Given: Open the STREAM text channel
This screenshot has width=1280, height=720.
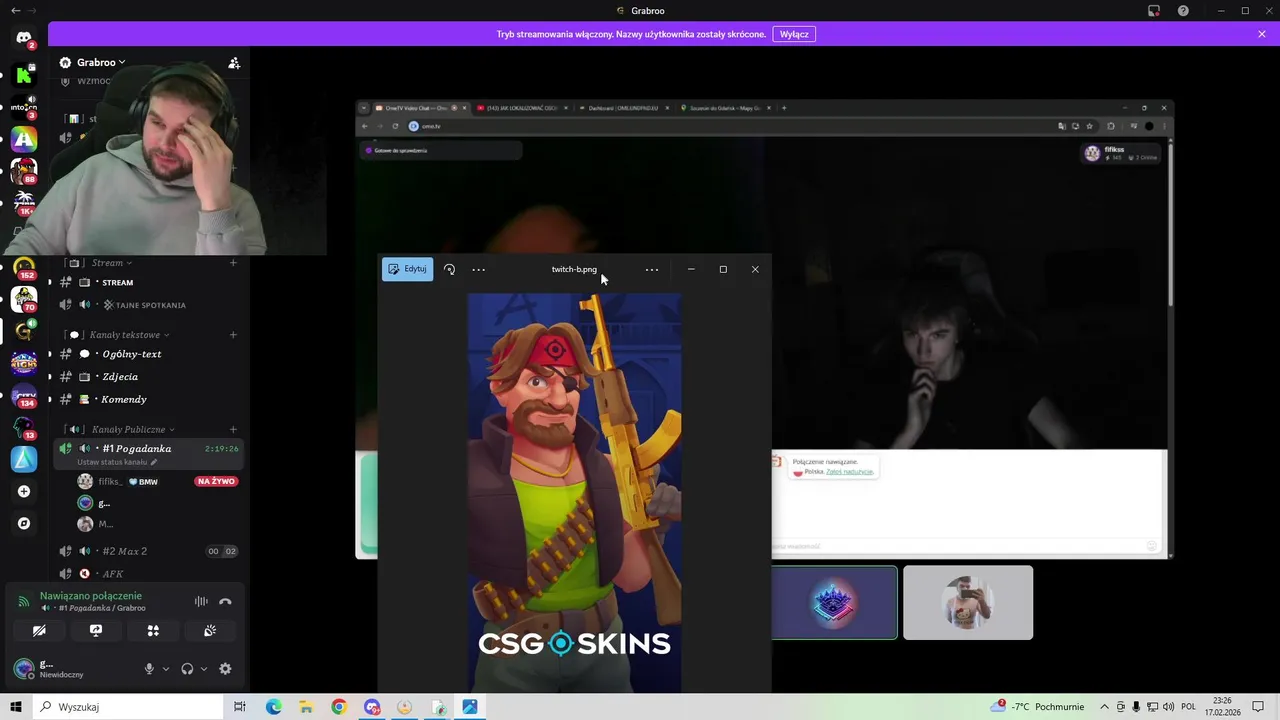Looking at the screenshot, I should [x=148, y=283].
